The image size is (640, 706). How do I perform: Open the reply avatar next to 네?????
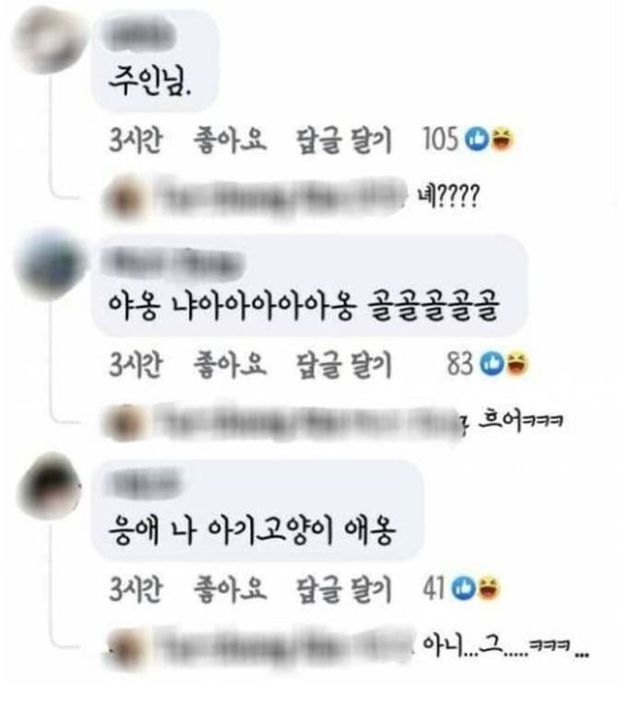tap(125, 200)
